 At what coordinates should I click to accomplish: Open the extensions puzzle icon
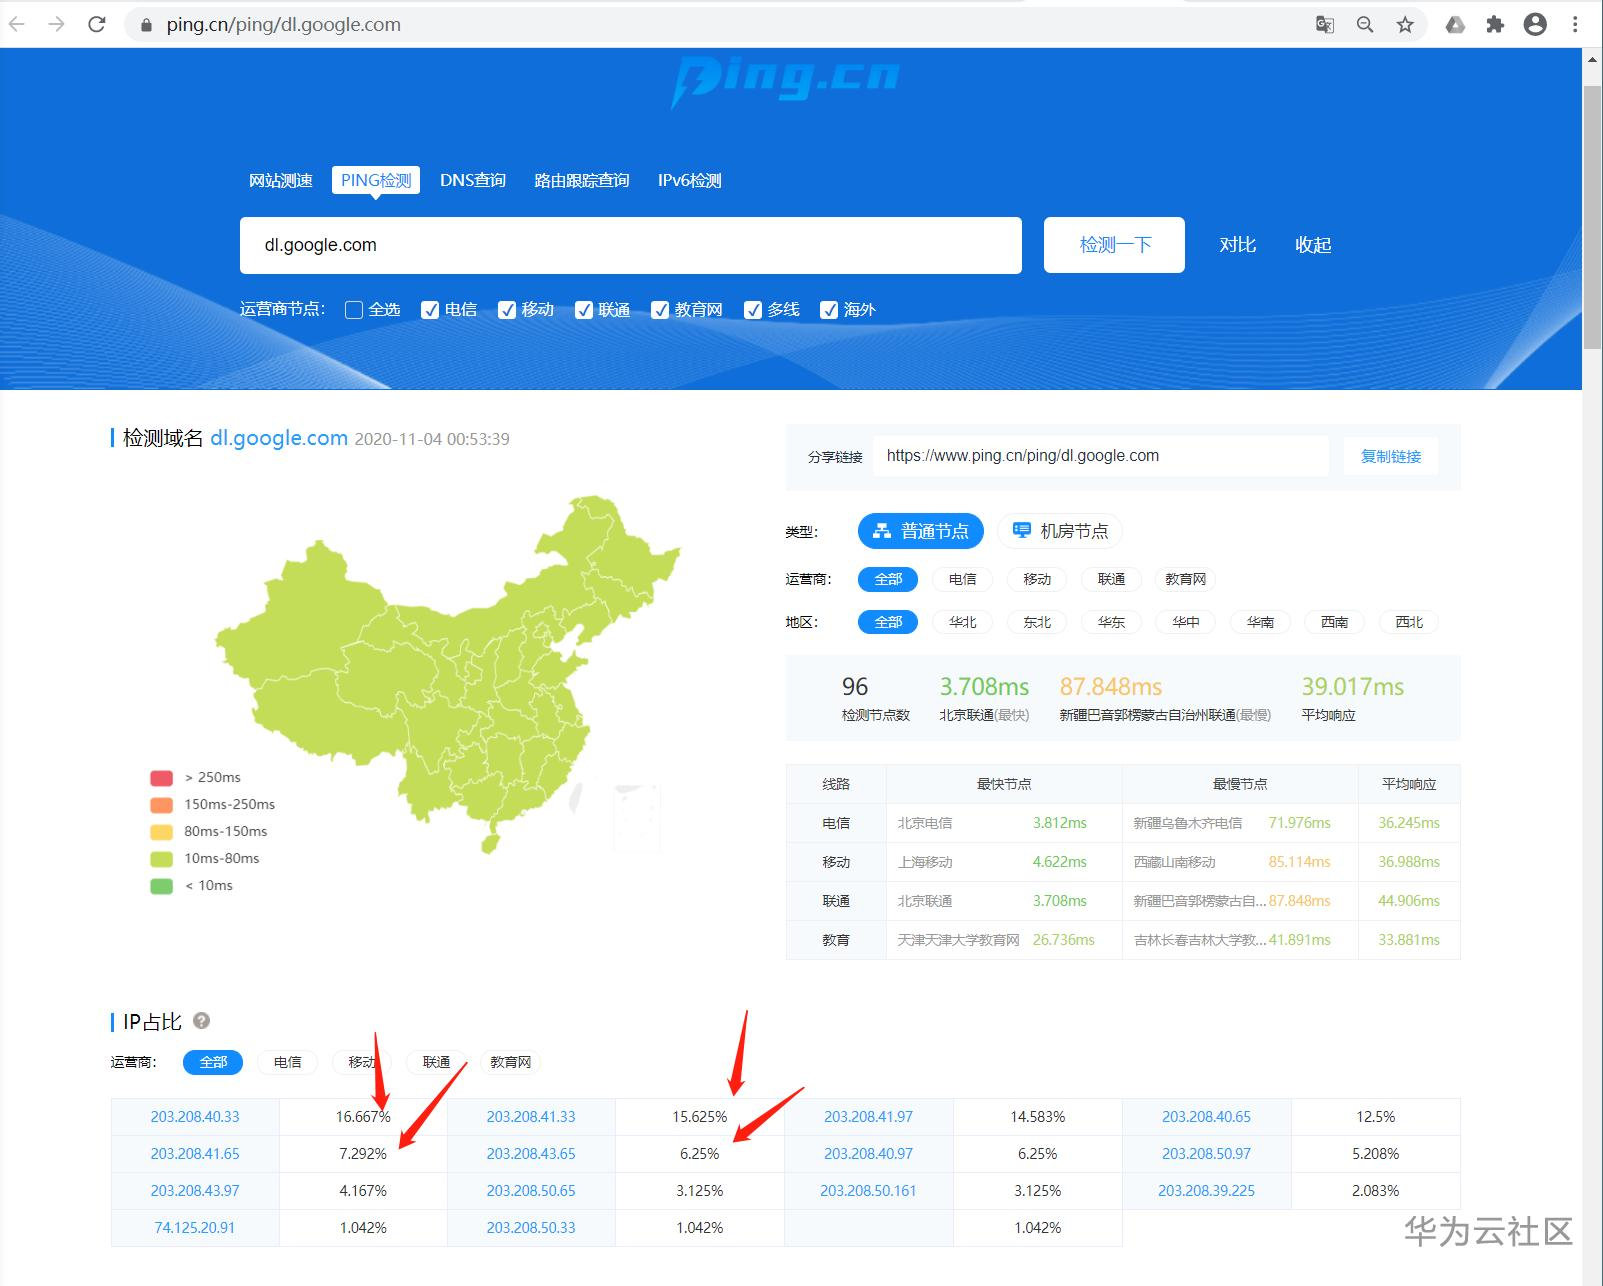click(1495, 25)
